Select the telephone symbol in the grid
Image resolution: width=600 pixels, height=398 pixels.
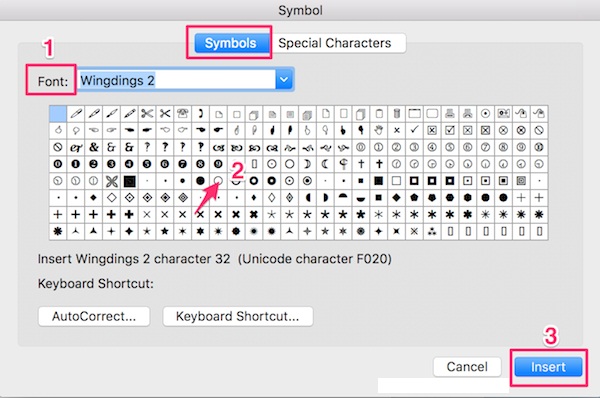183,113
